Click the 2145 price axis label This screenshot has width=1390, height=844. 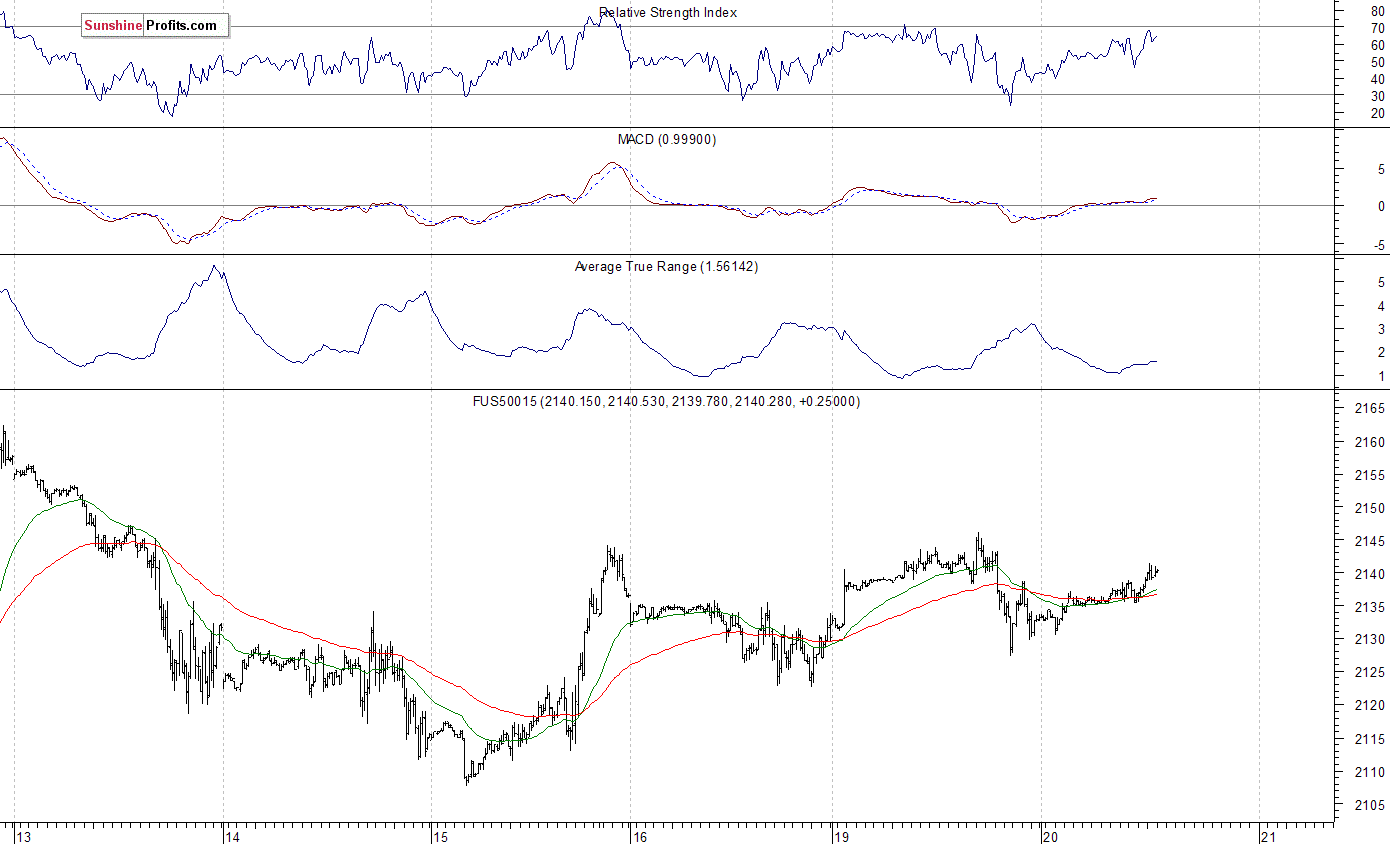(1369, 541)
